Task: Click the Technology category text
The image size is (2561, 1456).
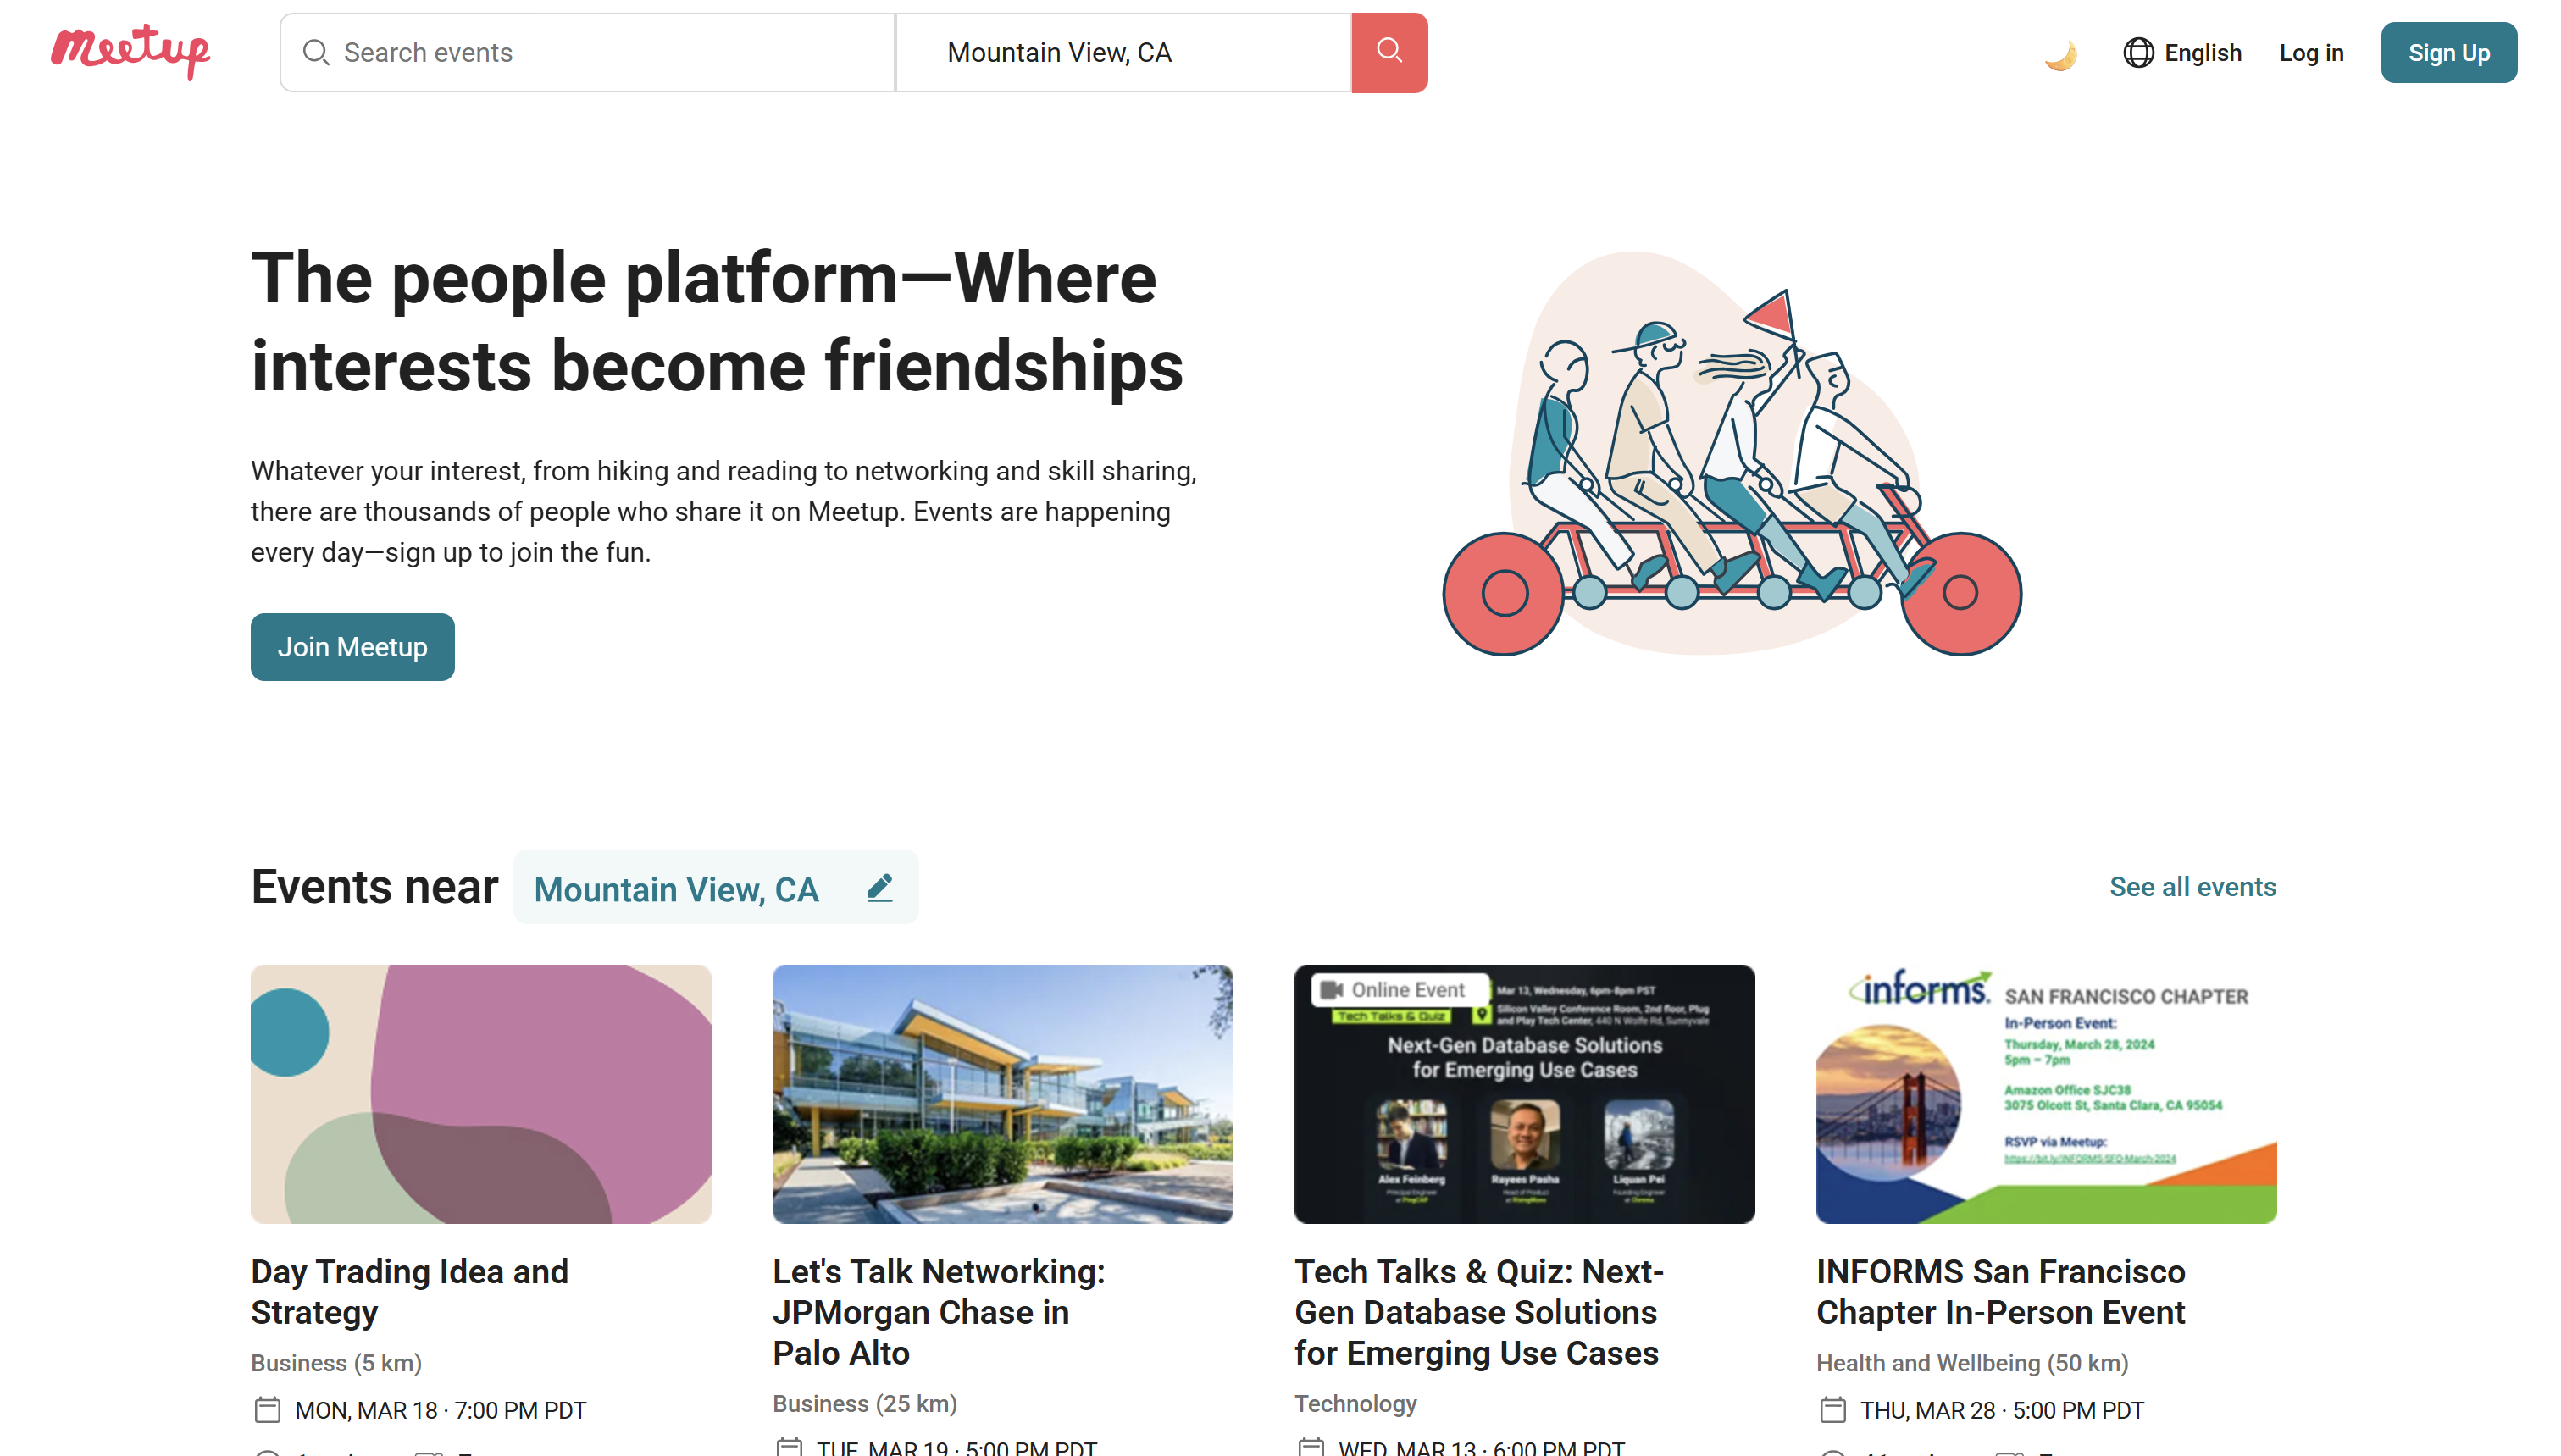Action: [x=1356, y=1404]
